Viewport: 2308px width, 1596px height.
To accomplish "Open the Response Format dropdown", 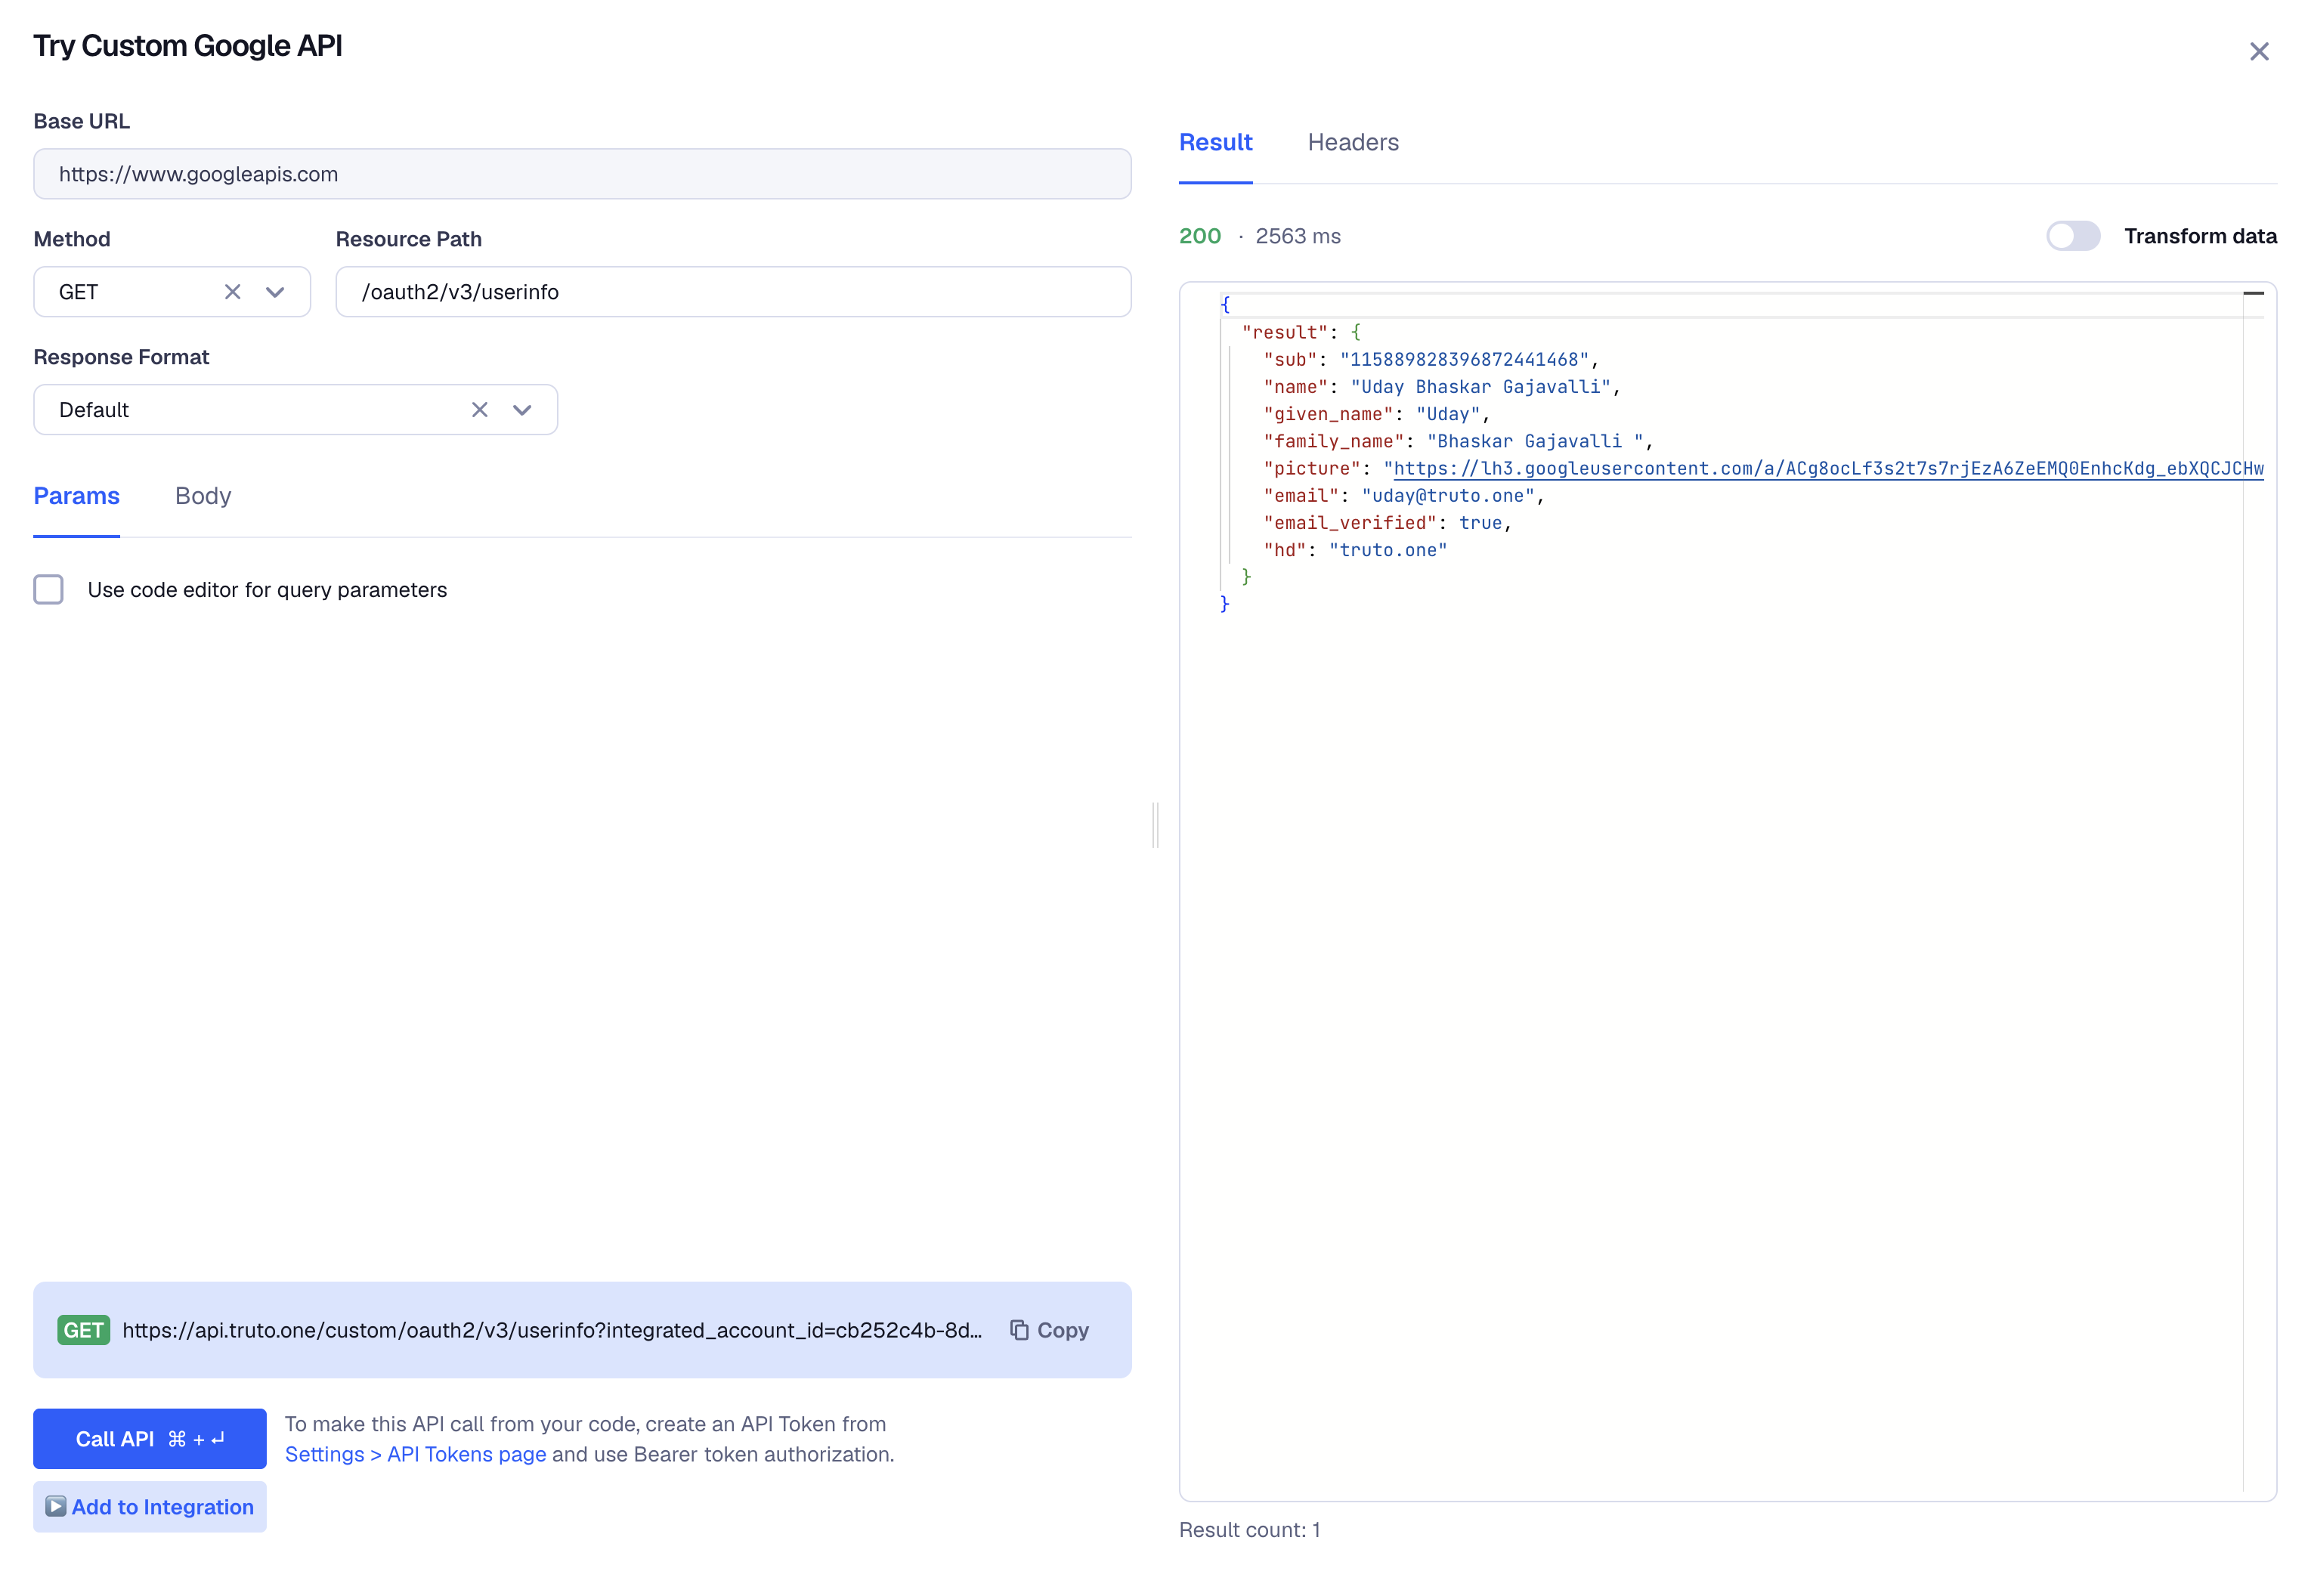I will [x=522, y=410].
